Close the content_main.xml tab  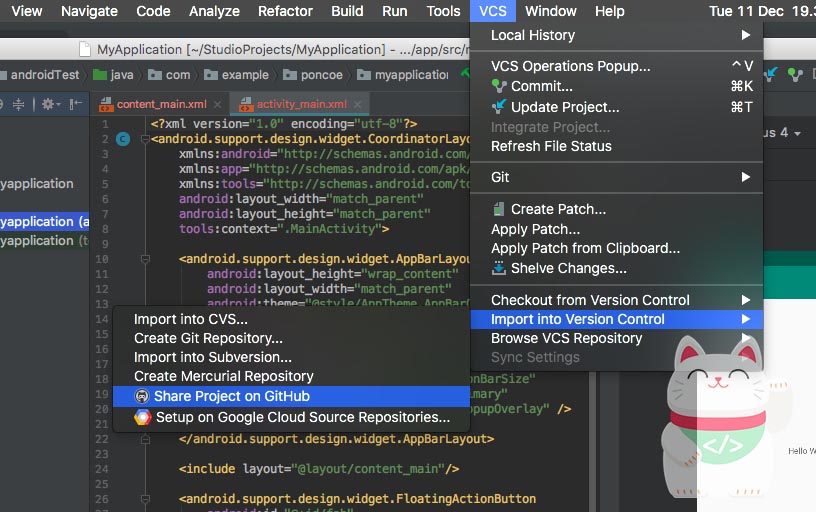(x=218, y=105)
